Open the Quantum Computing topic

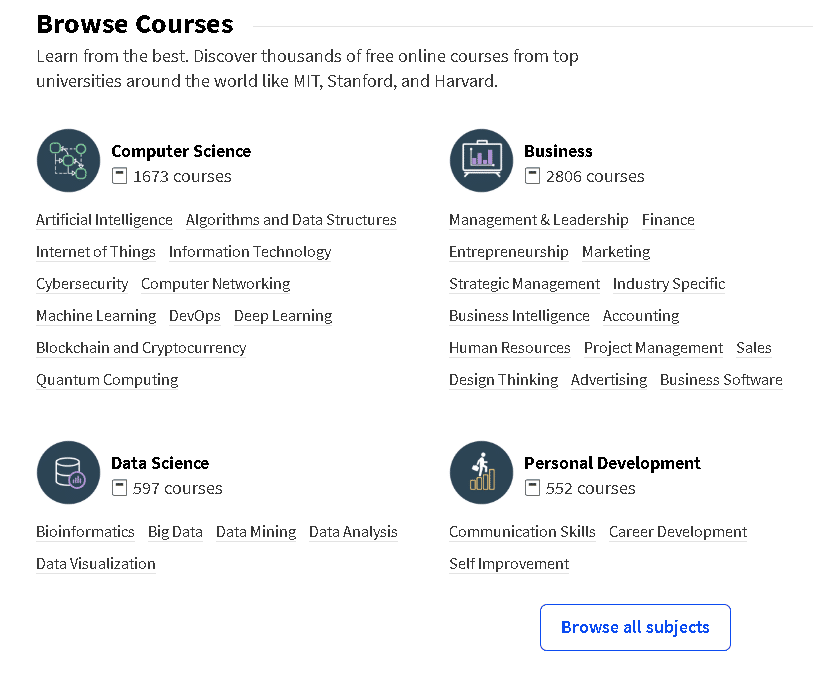pyautogui.click(x=107, y=380)
